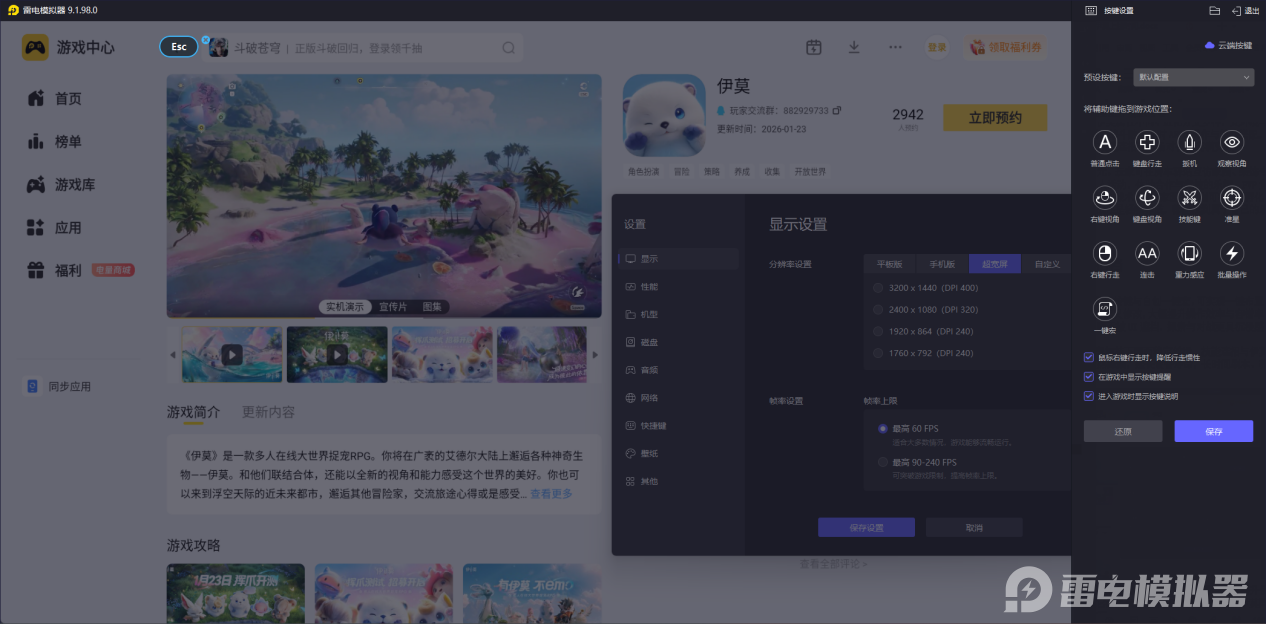
Task: Open the calendar check-in icon in top bar
Action: point(814,47)
